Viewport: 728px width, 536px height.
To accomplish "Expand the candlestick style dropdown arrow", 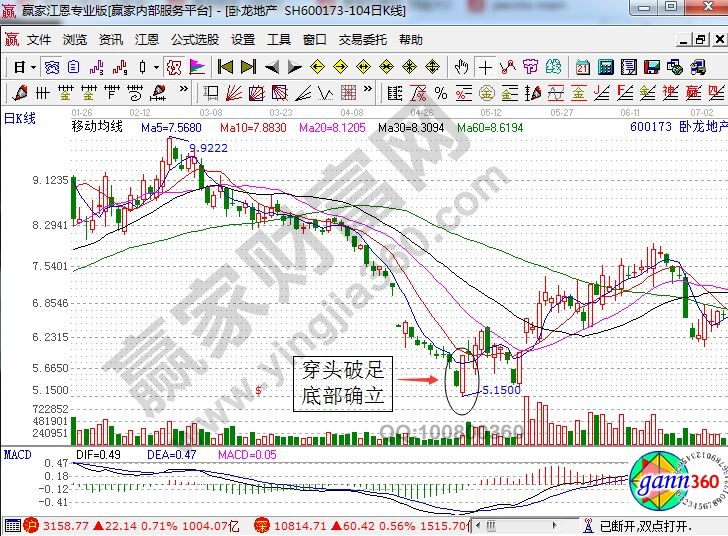I will point(155,67).
